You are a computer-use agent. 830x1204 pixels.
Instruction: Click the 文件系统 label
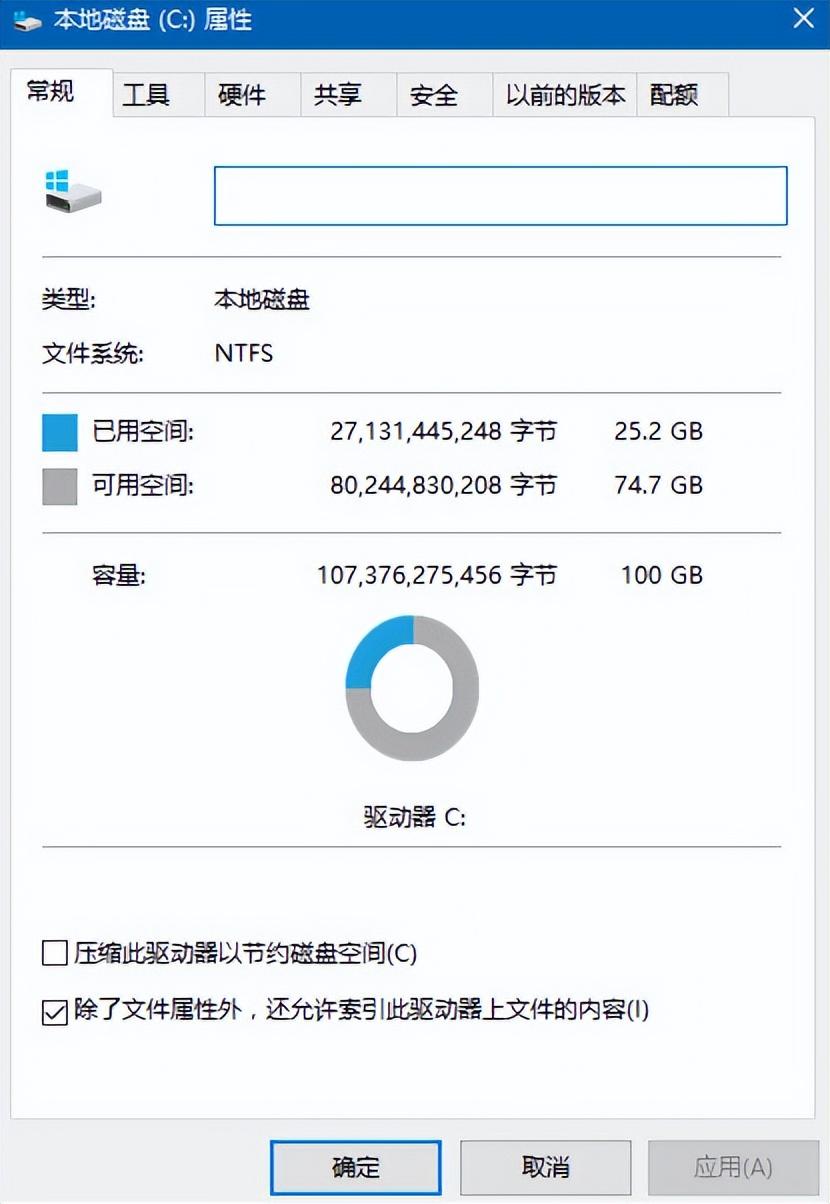point(93,354)
